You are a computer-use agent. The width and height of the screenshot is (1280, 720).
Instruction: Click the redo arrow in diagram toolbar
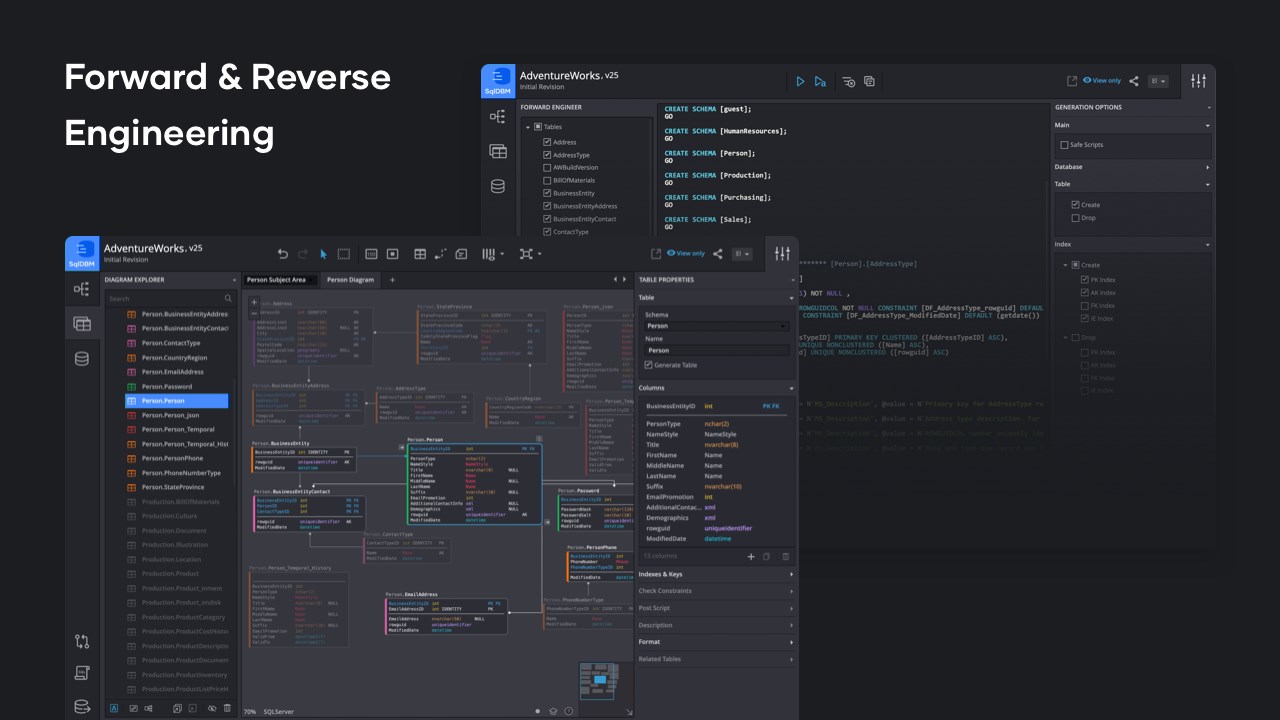tap(303, 254)
